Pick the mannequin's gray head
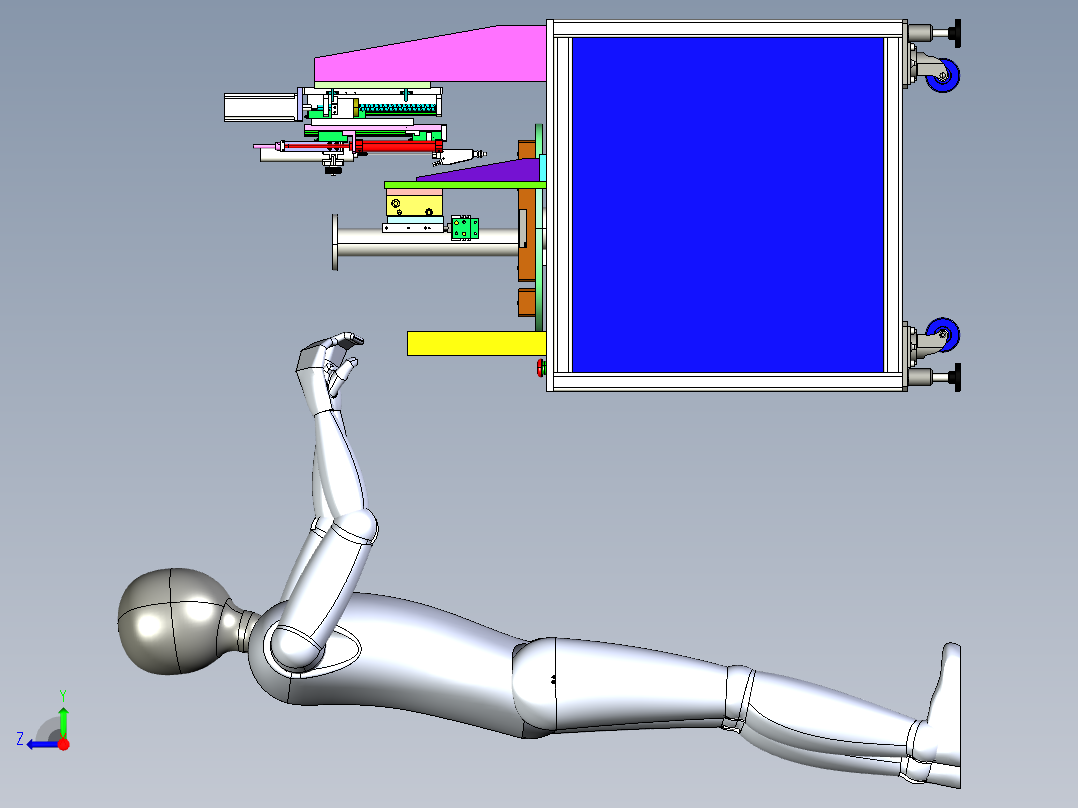1078x808 pixels. point(173,621)
